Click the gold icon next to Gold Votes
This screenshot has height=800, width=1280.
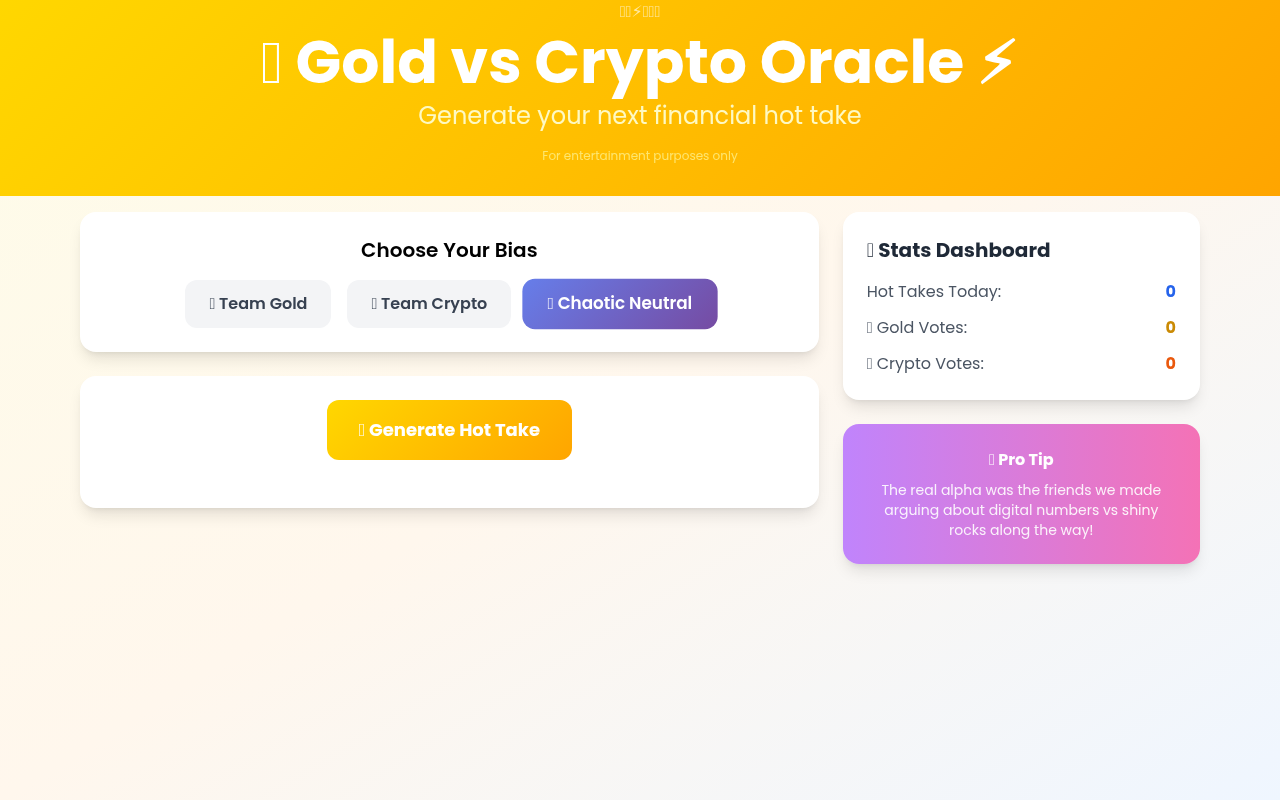click(869, 327)
